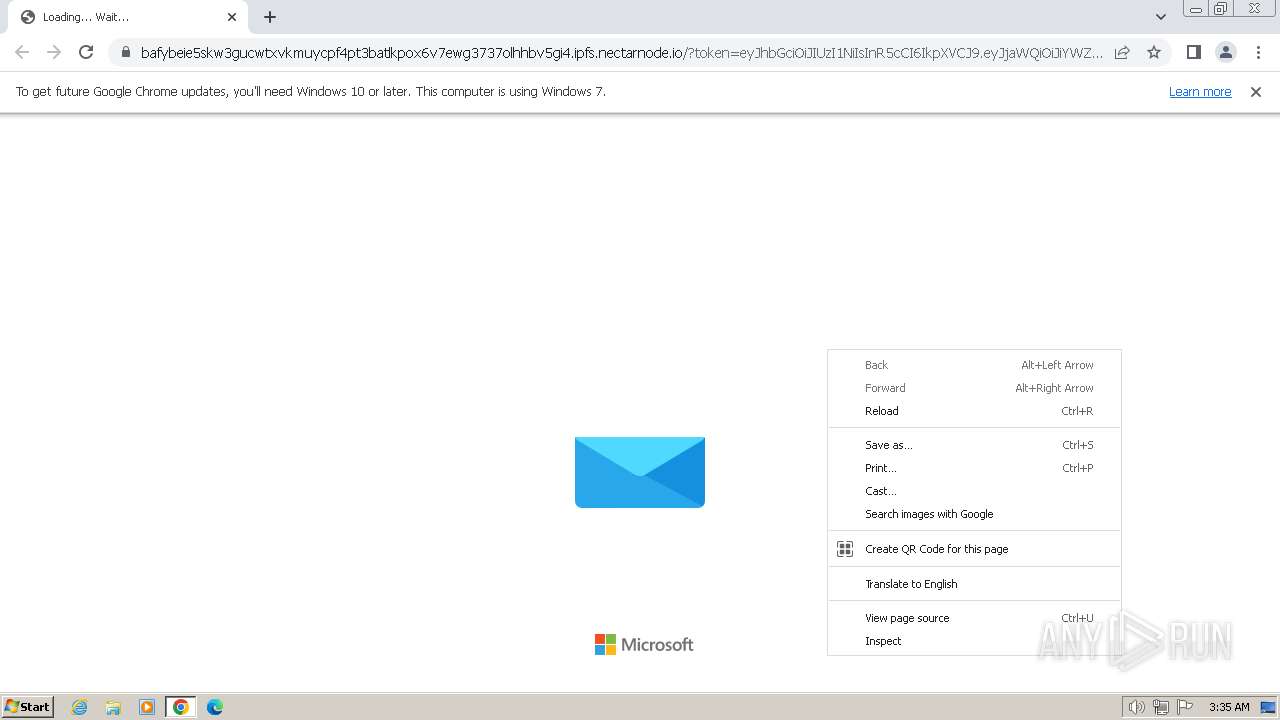Open the side panel icon
Viewport: 1280px width, 720px height.
pos(1193,52)
